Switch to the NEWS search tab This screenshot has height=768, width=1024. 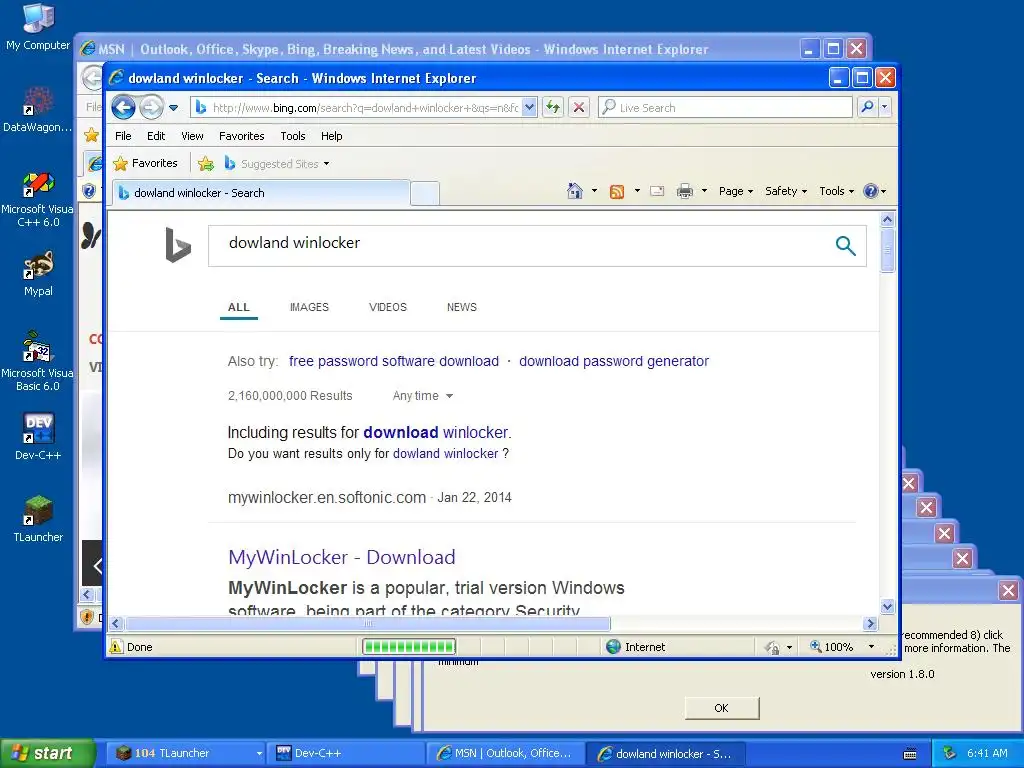(462, 307)
